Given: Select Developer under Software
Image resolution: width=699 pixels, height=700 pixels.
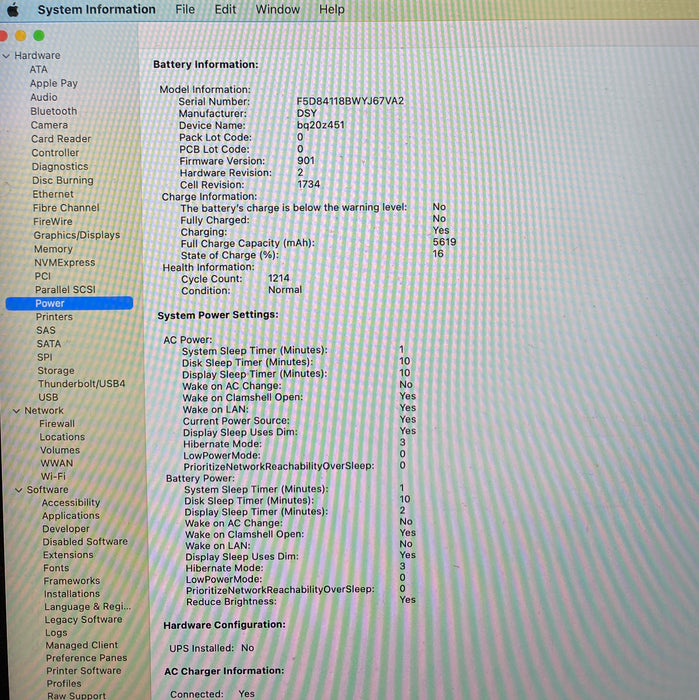Looking at the screenshot, I should pyautogui.click(x=66, y=529).
